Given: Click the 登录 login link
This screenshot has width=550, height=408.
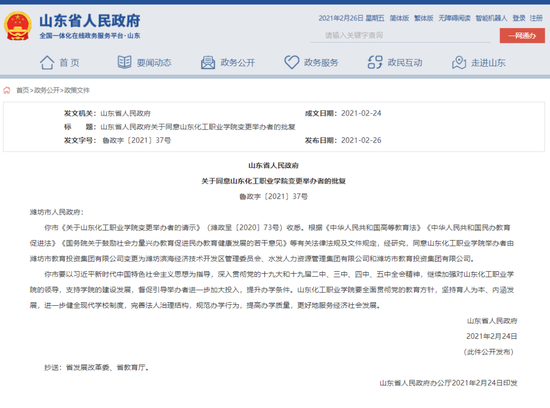Looking at the screenshot, I should click(519, 18).
